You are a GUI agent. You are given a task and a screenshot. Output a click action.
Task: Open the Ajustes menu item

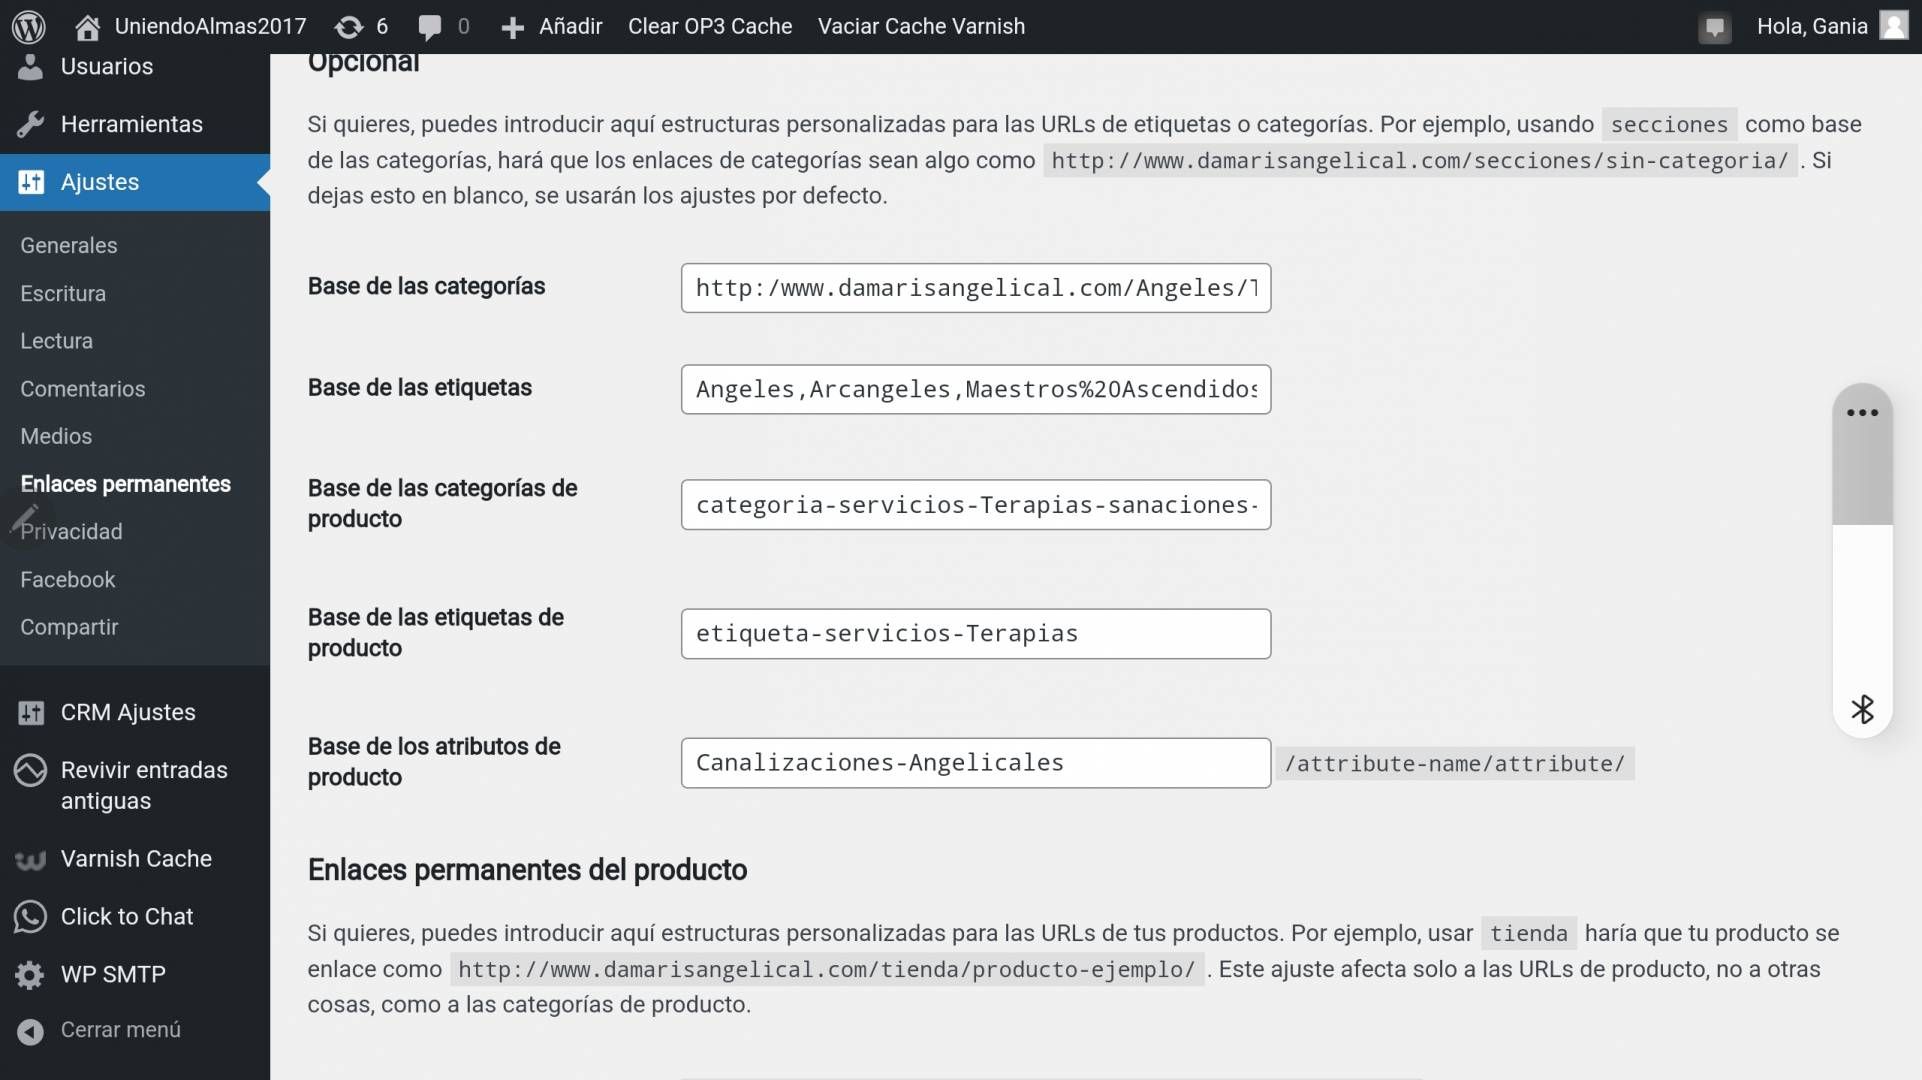(100, 182)
